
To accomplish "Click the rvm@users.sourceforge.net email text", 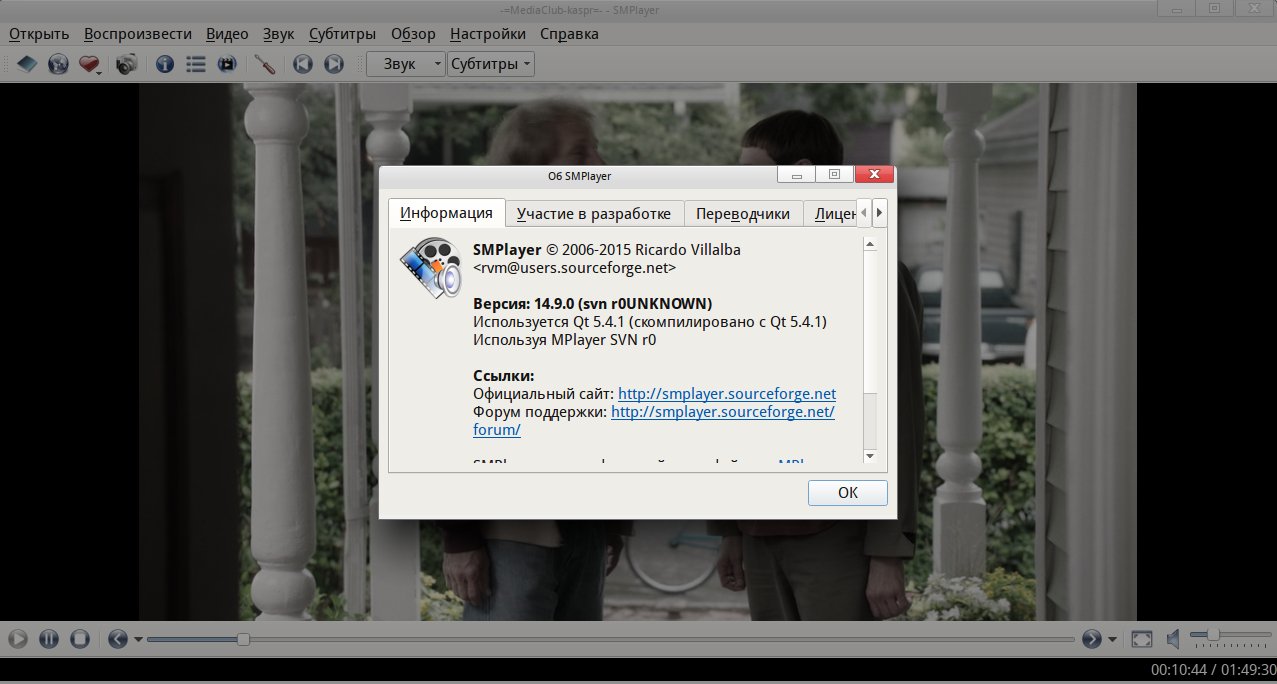I will (x=574, y=267).
